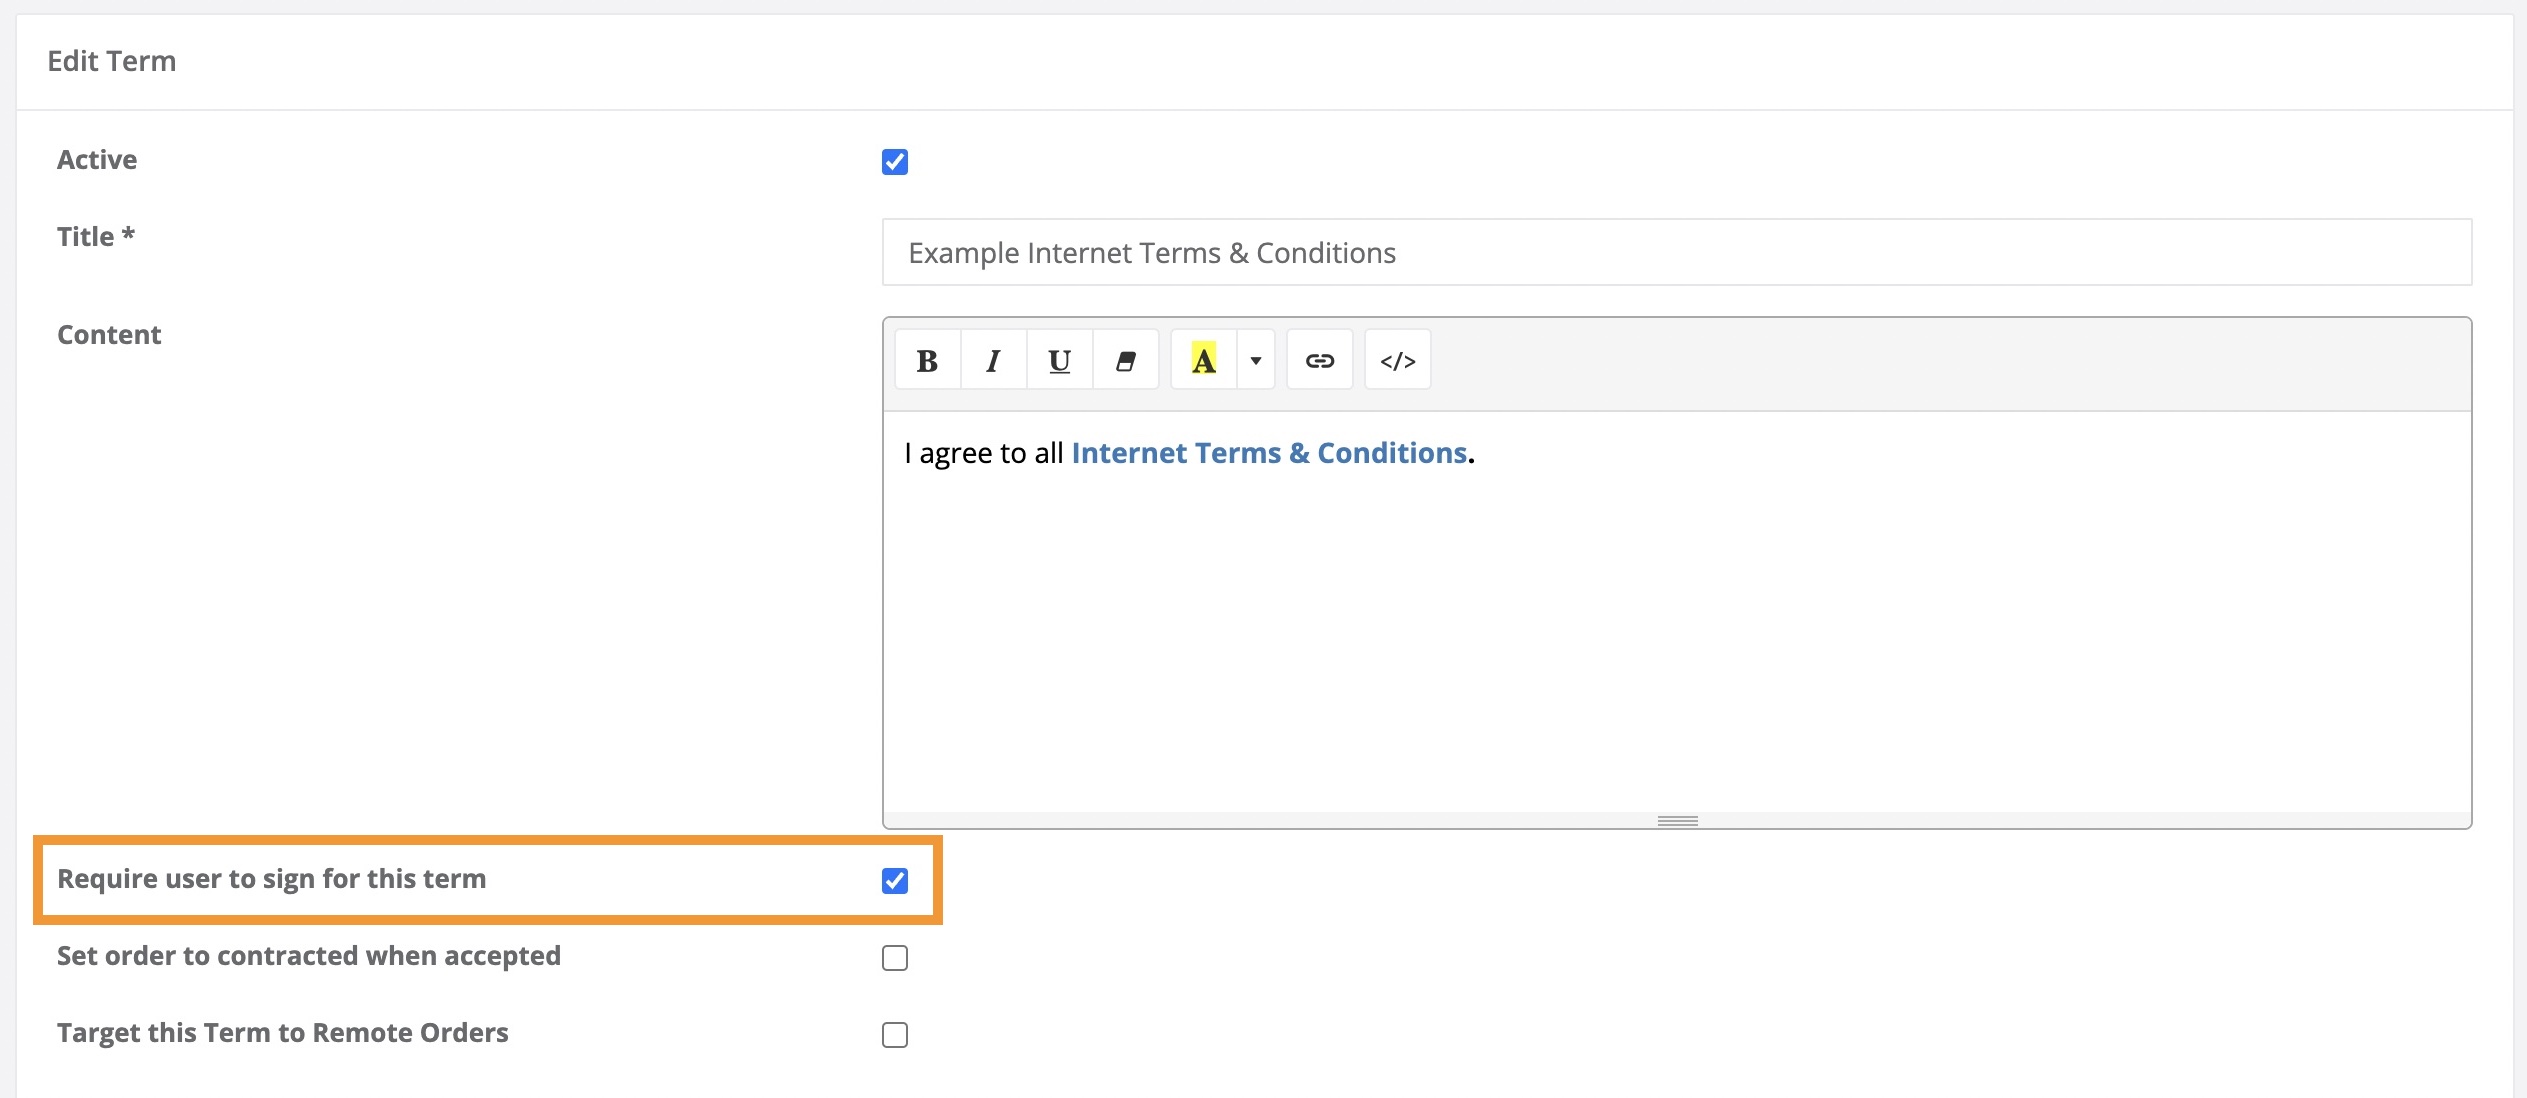Disable Require user to sign for this term
This screenshot has width=2527, height=1098.
pyautogui.click(x=896, y=881)
